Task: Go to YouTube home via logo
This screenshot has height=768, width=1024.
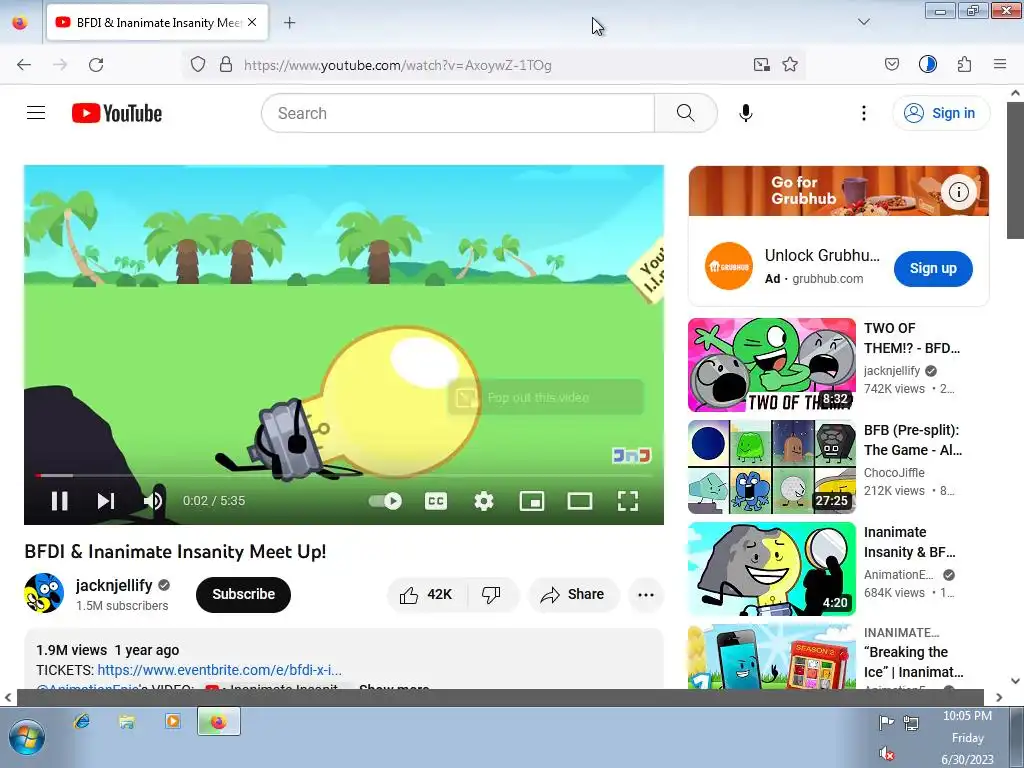Action: pyautogui.click(x=117, y=113)
